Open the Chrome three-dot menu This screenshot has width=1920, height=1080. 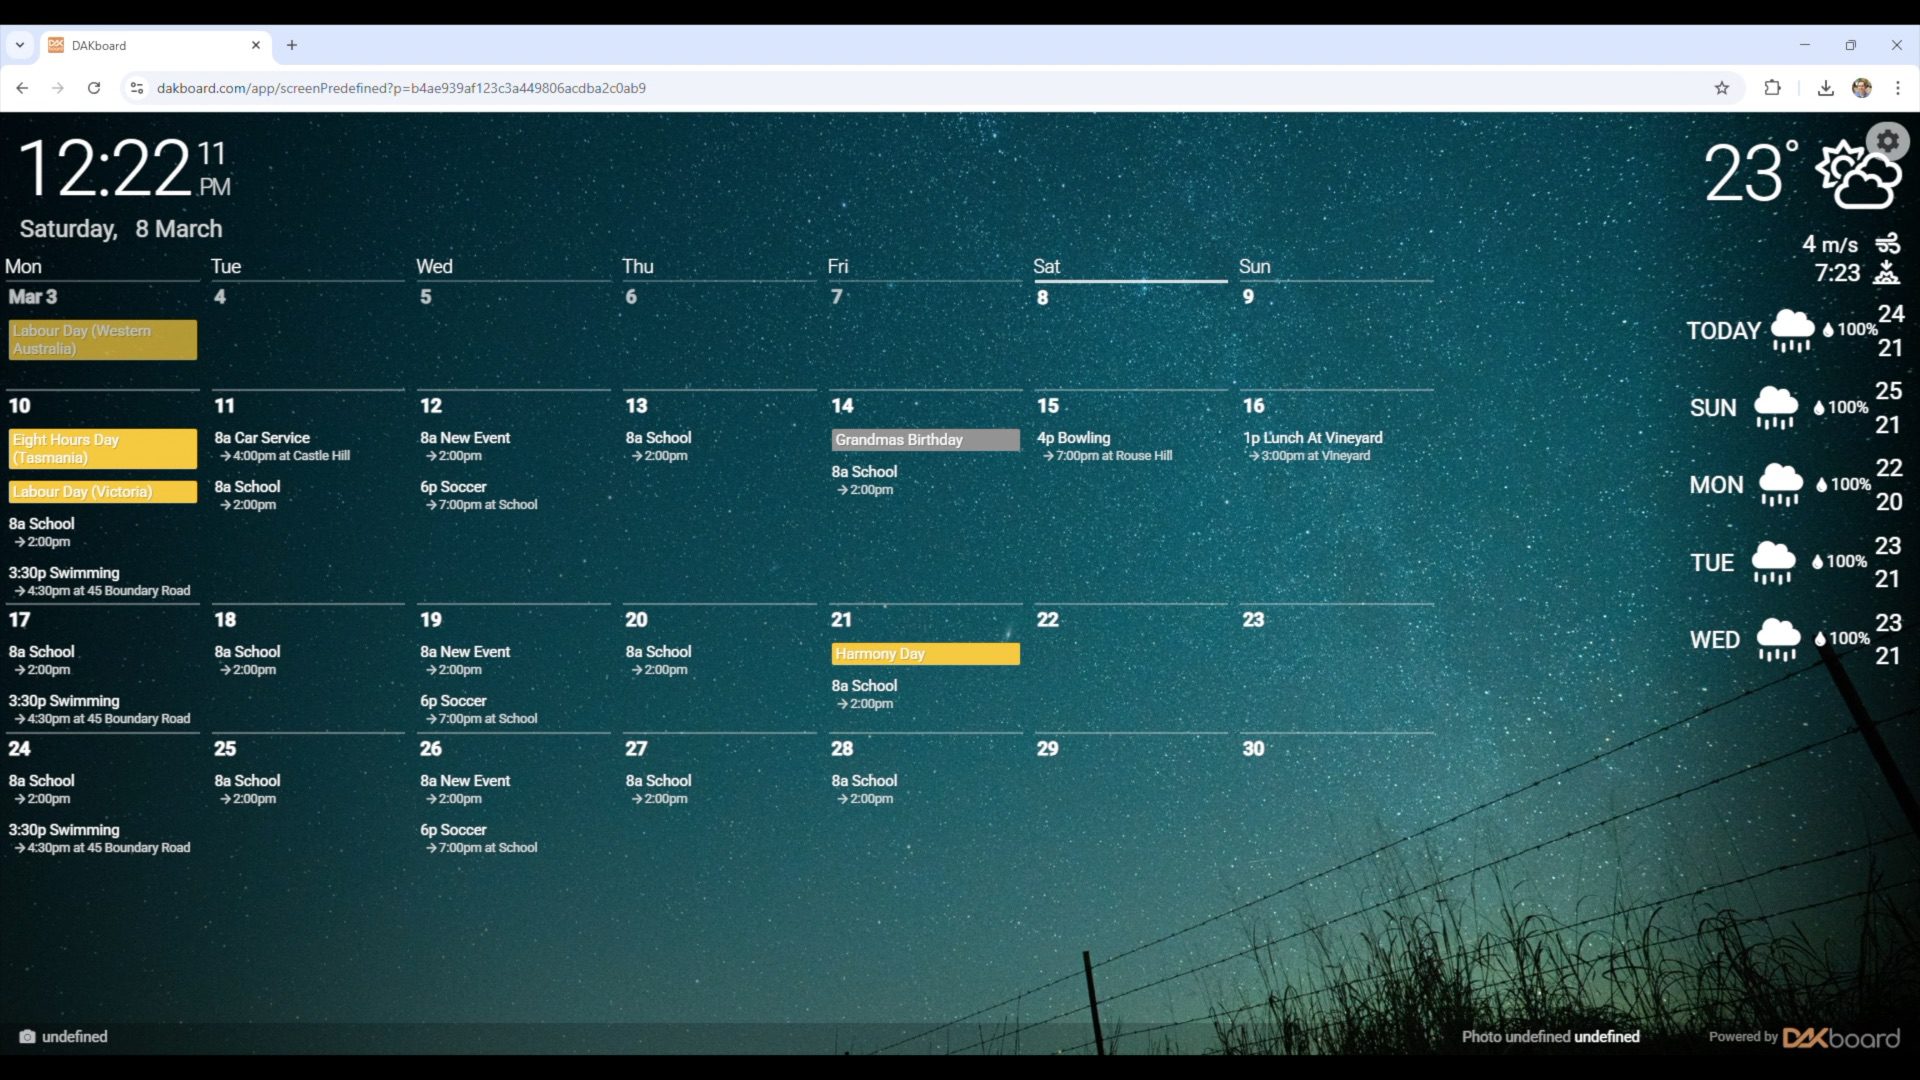(1897, 88)
